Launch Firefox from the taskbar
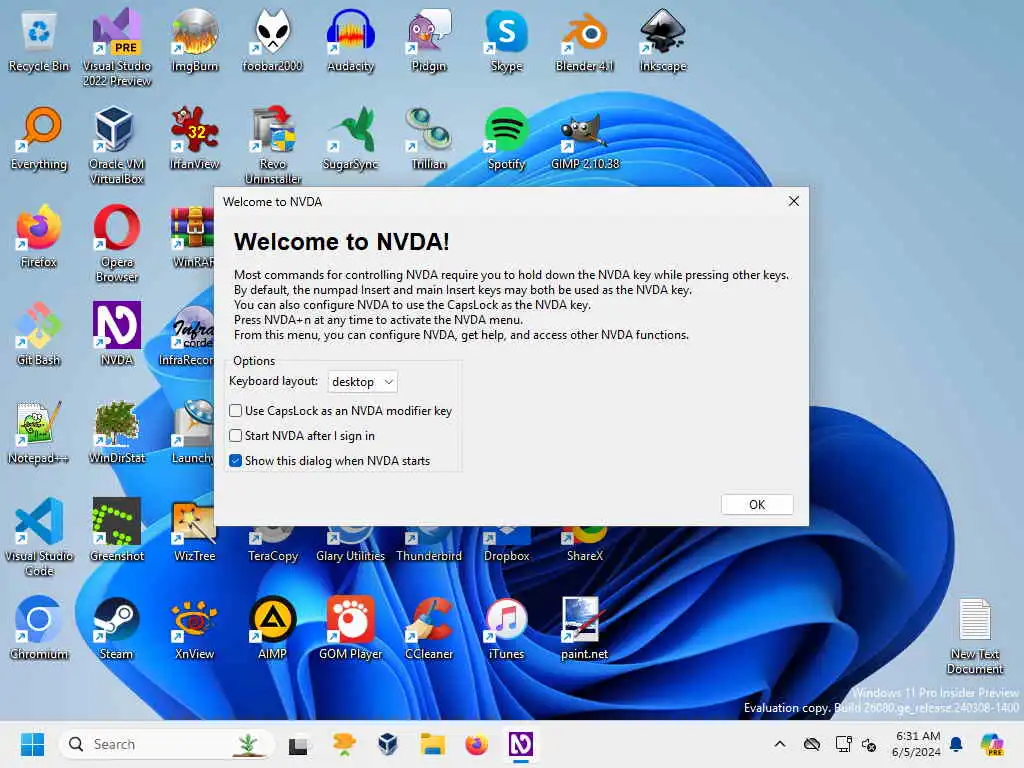Screen dimensions: 1024x768 coord(477,744)
